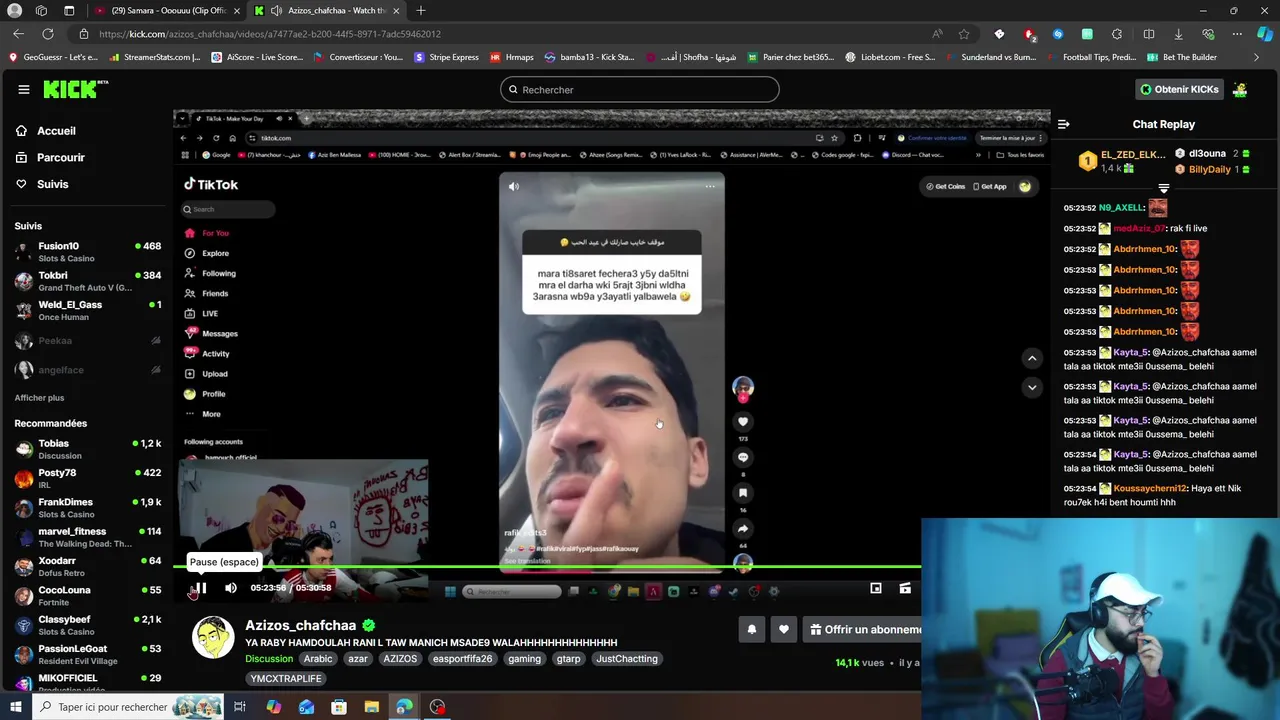Focus the Rechercher search field
This screenshot has height=720, width=1280.
pos(640,89)
